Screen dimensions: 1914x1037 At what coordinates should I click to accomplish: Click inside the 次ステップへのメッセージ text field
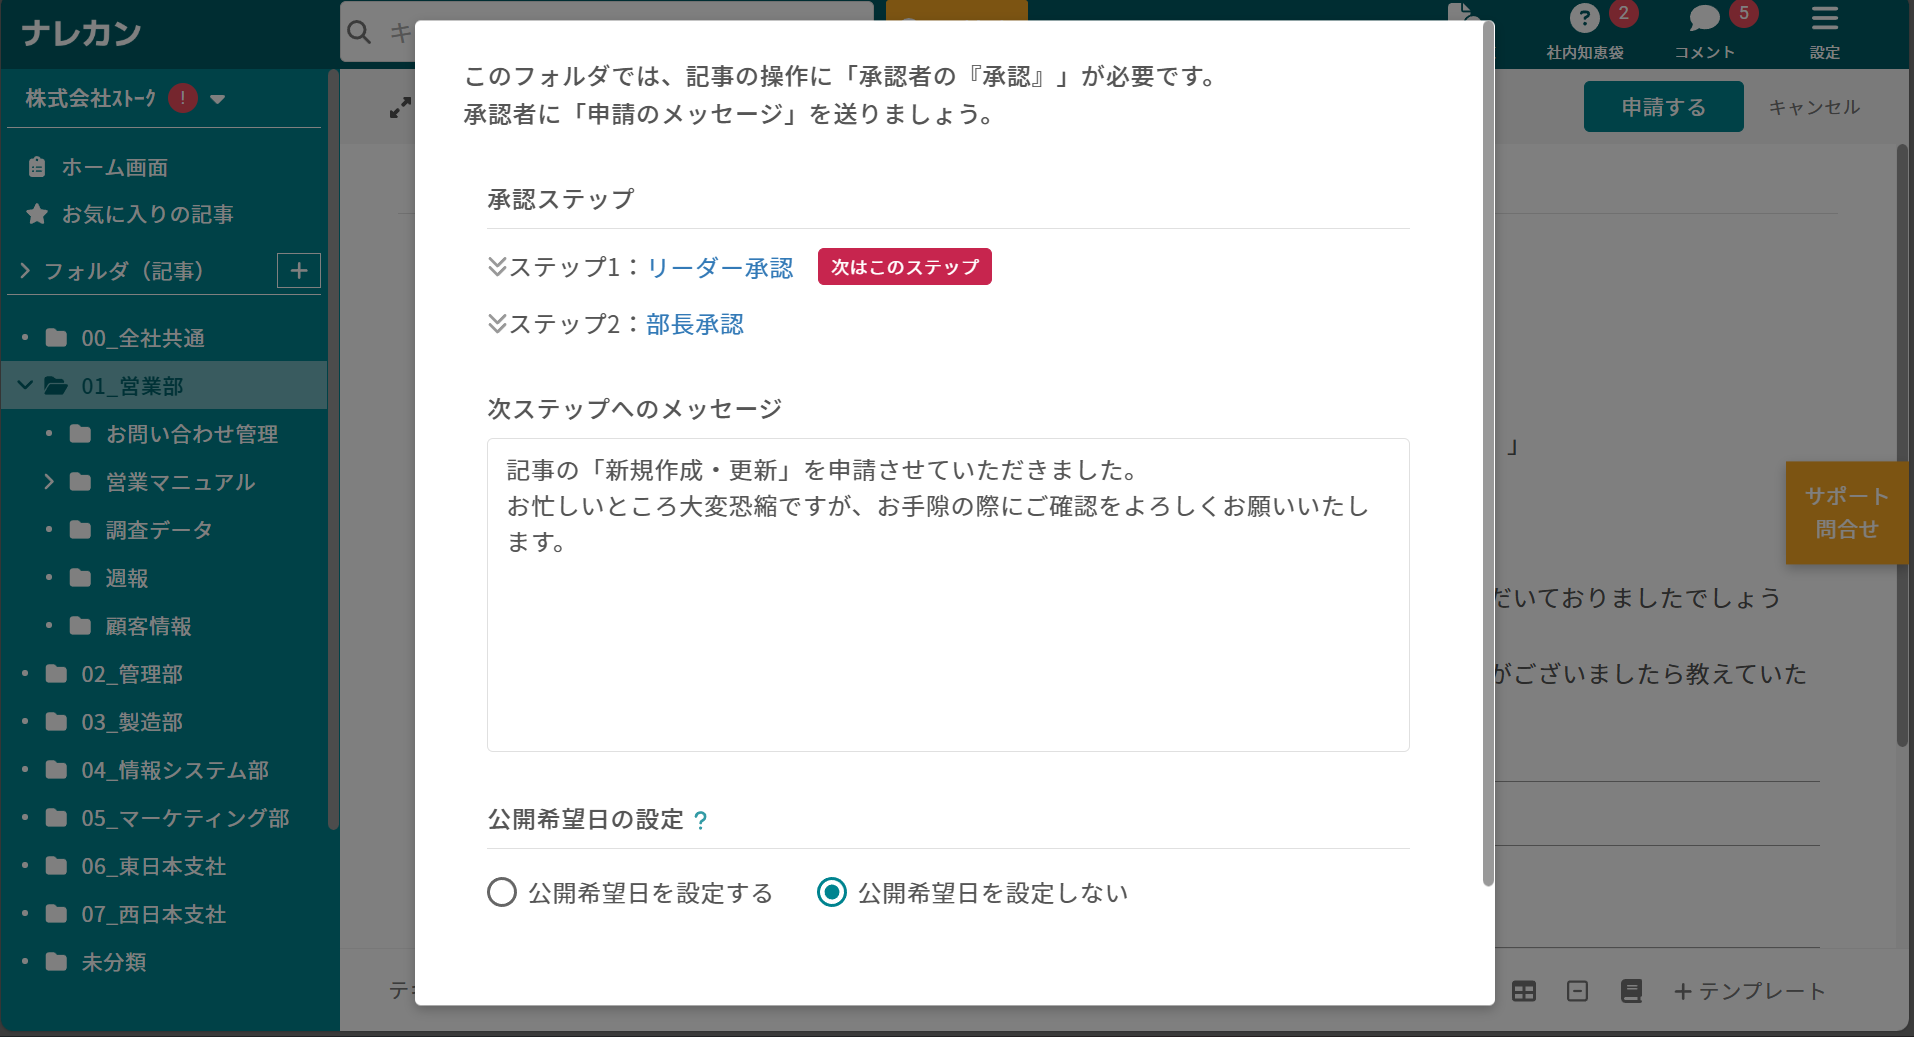pos(947,595)
